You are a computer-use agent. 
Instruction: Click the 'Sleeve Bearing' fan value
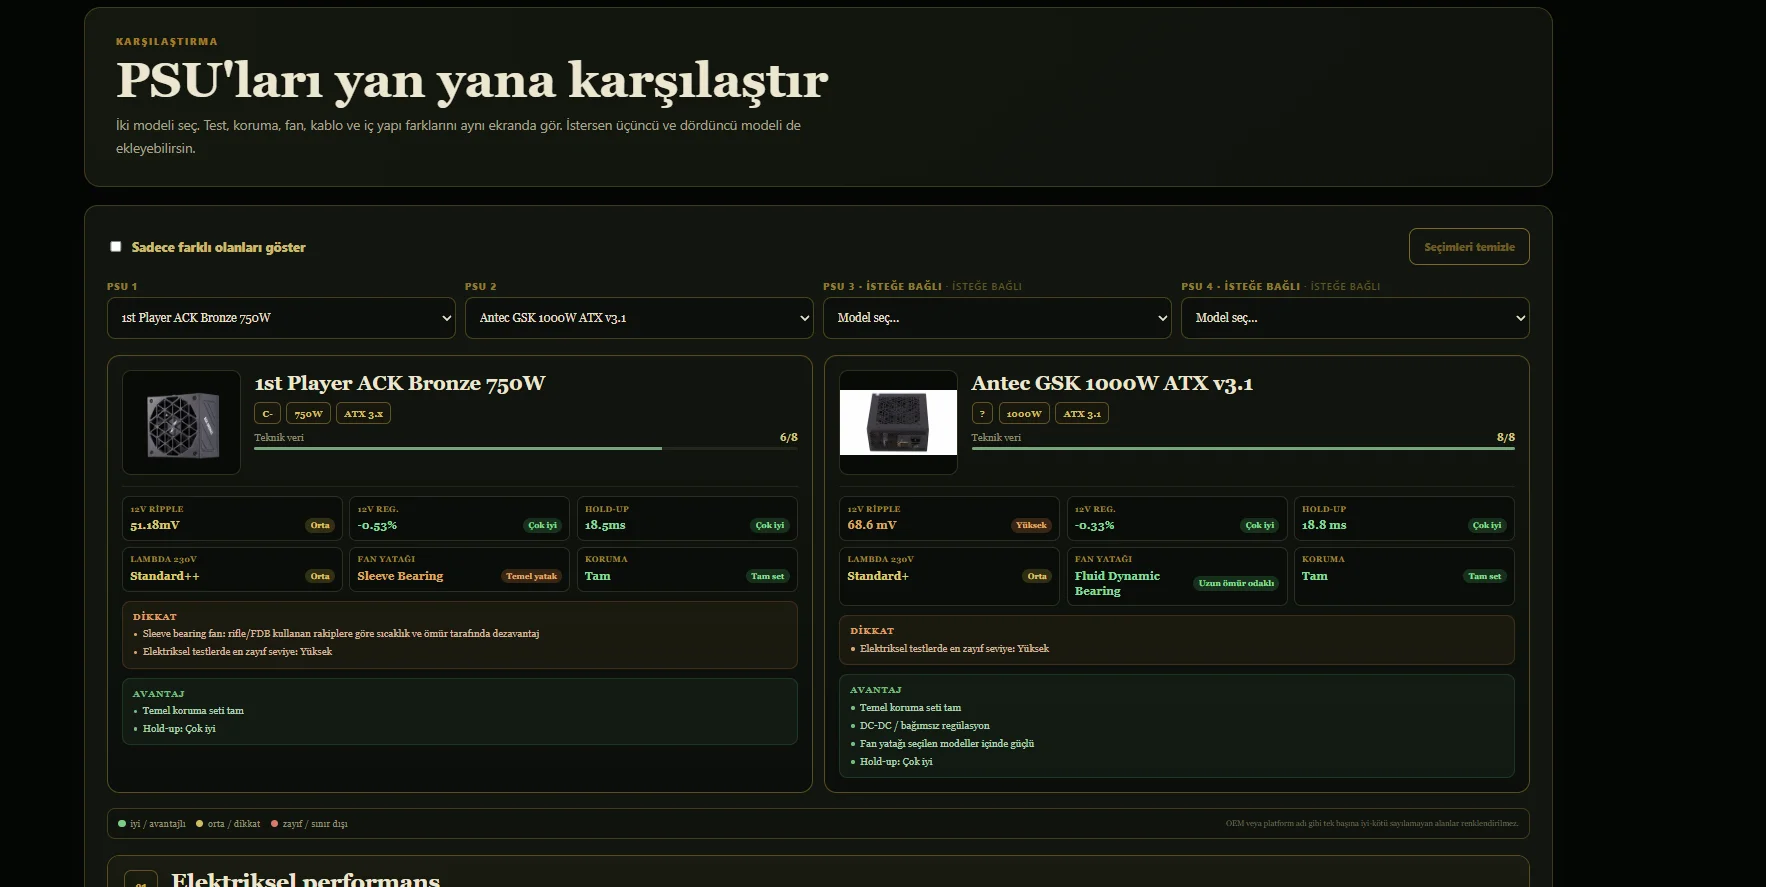400,576
